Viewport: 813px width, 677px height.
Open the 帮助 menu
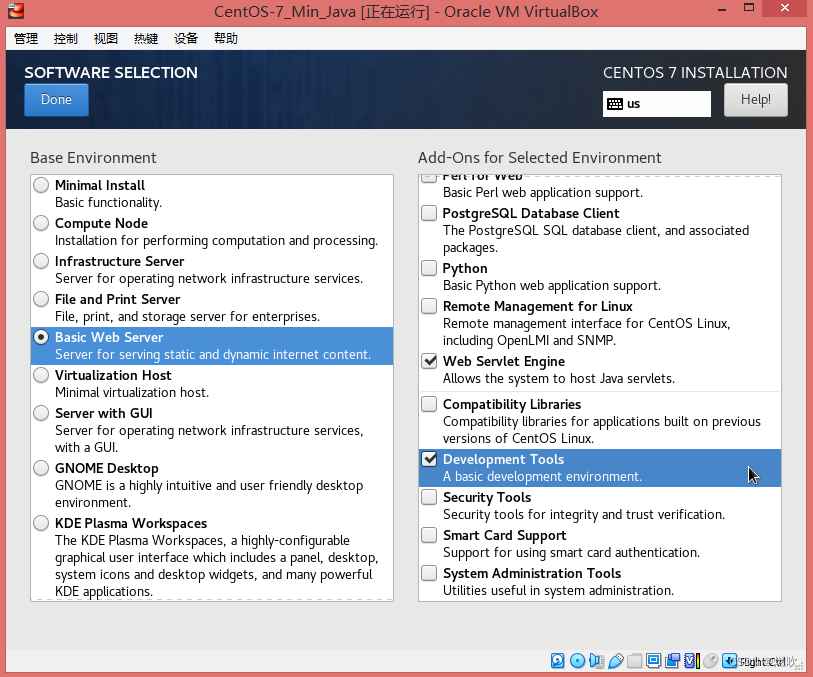(x=226, y=38)
